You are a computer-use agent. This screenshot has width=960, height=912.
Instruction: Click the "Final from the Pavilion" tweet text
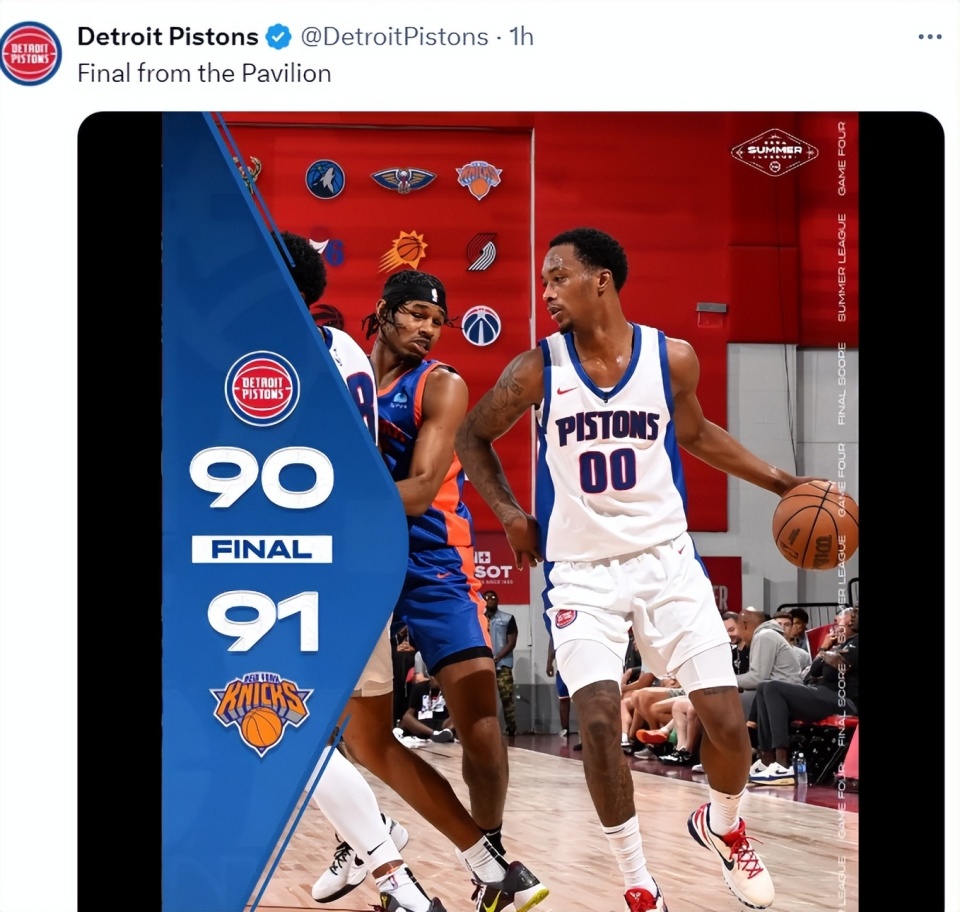[x=204, y=73]
